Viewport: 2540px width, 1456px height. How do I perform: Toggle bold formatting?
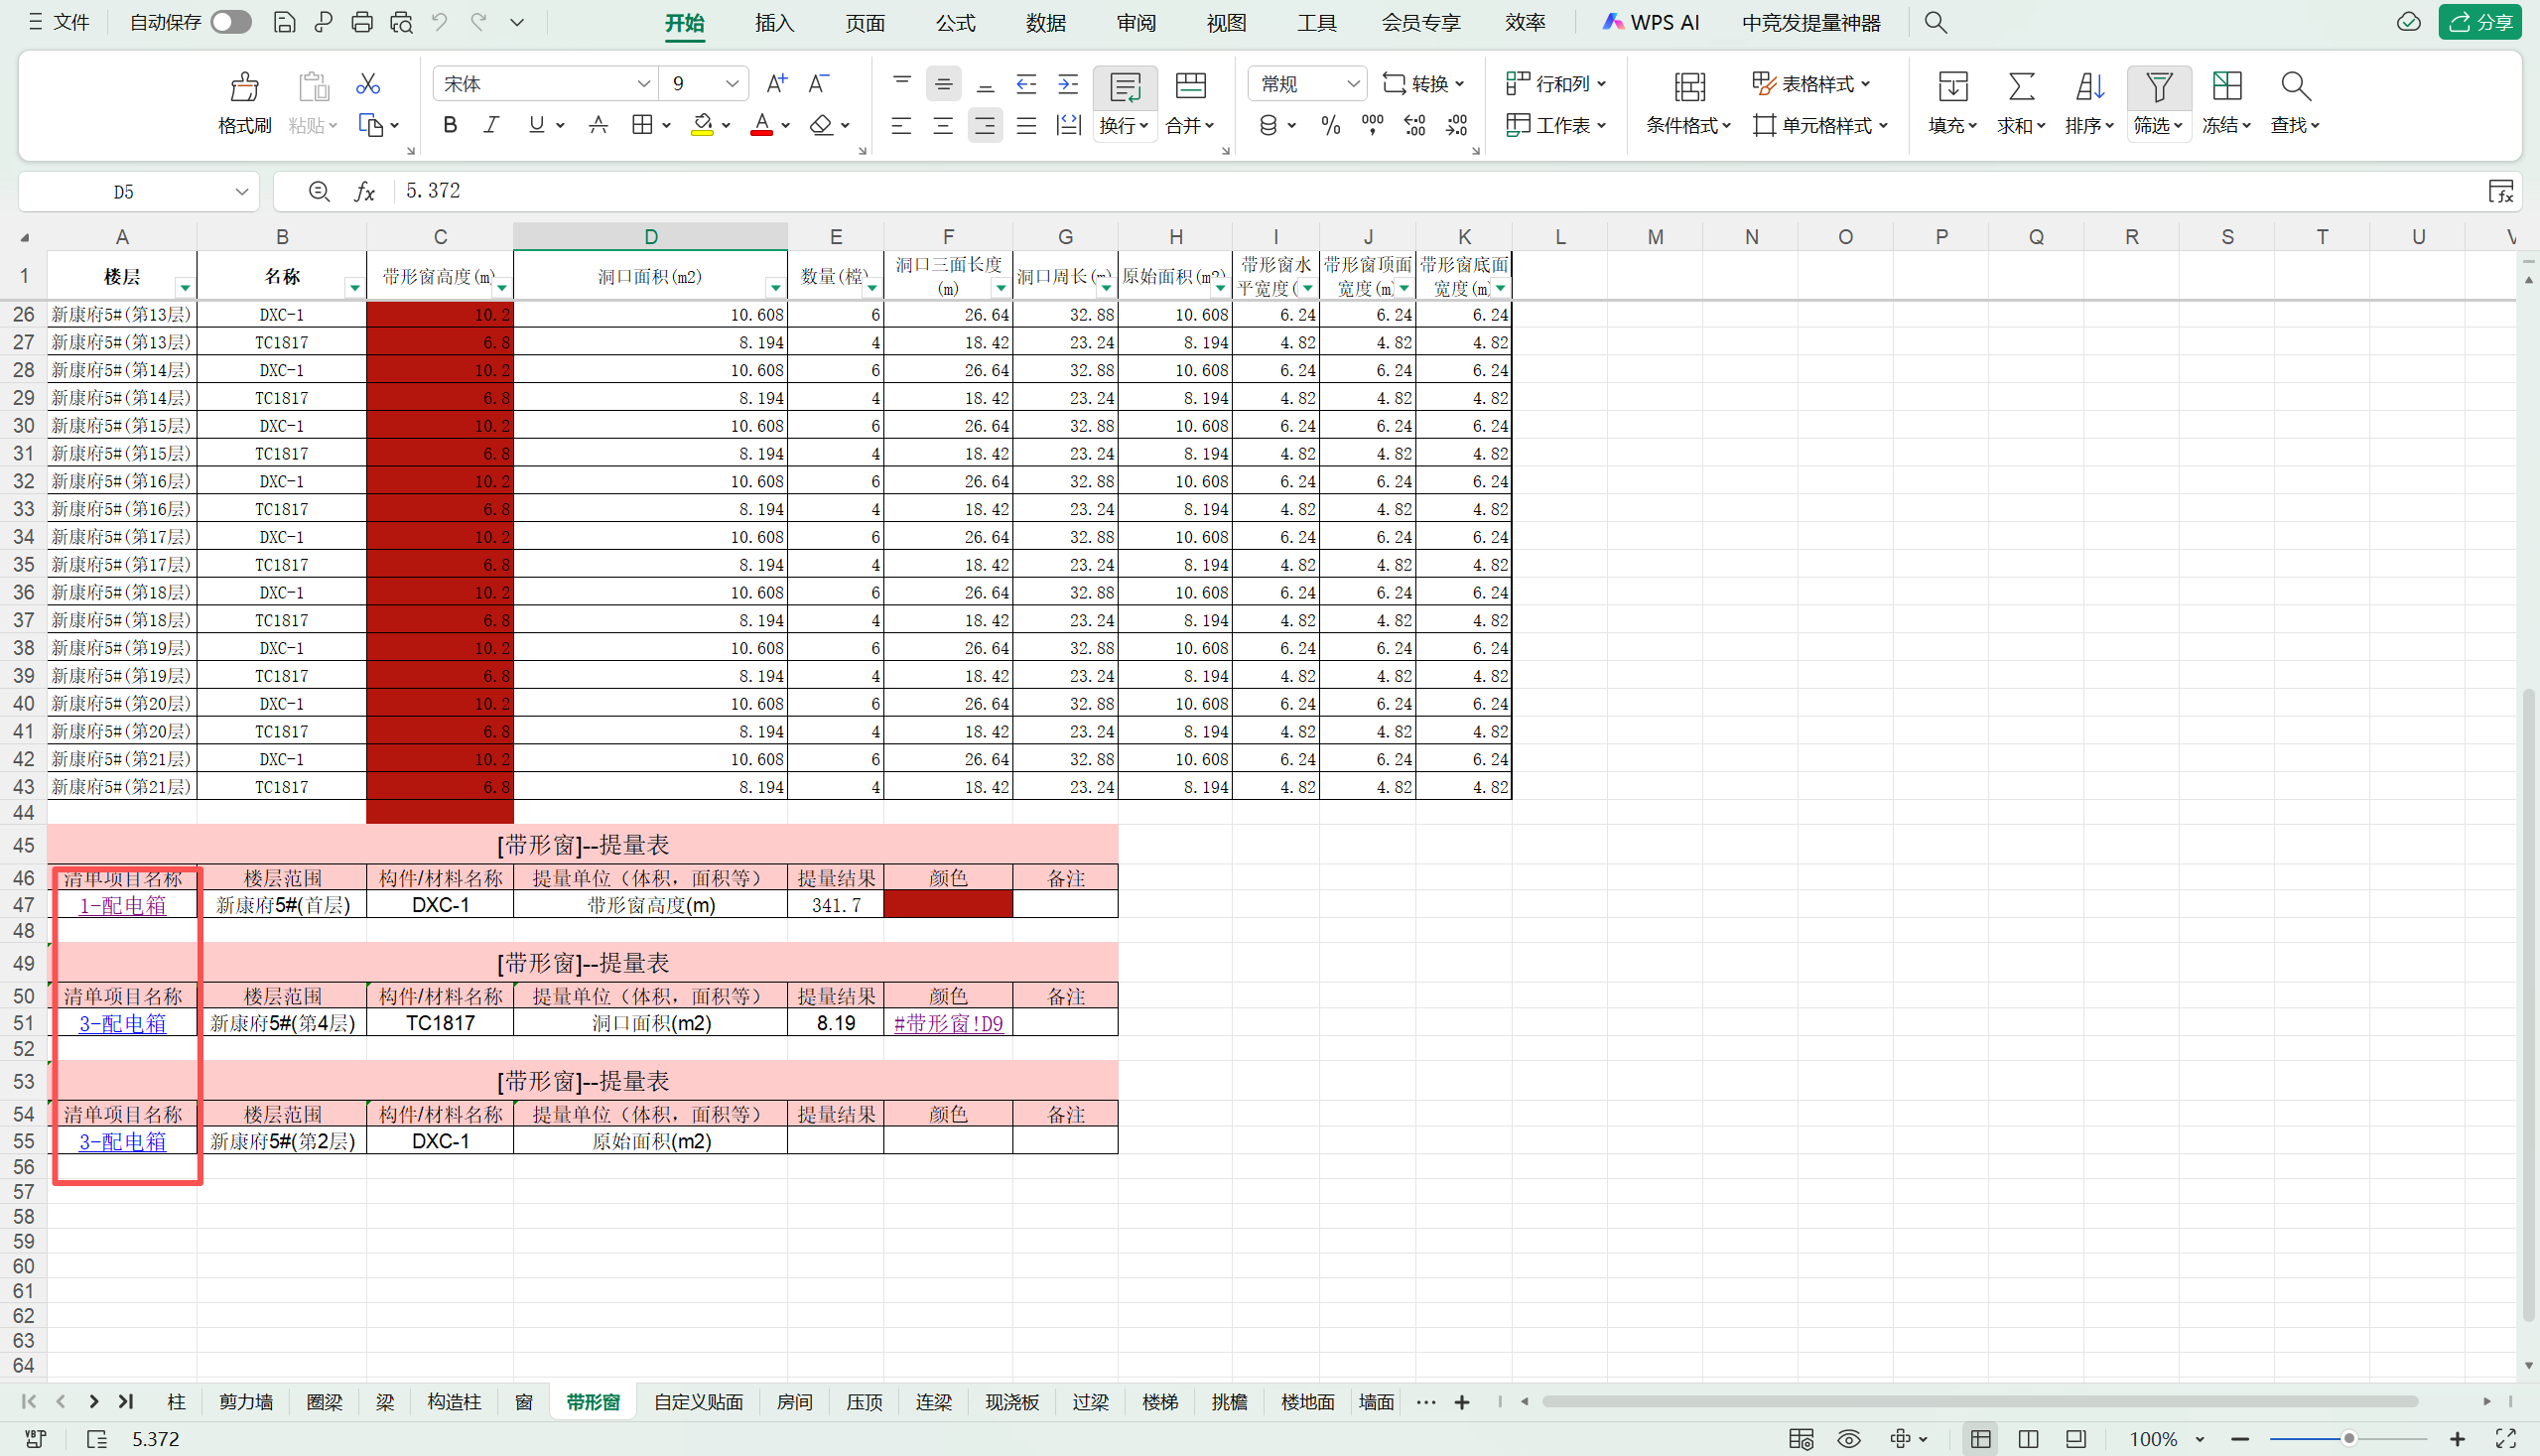(x=450, y=125)
